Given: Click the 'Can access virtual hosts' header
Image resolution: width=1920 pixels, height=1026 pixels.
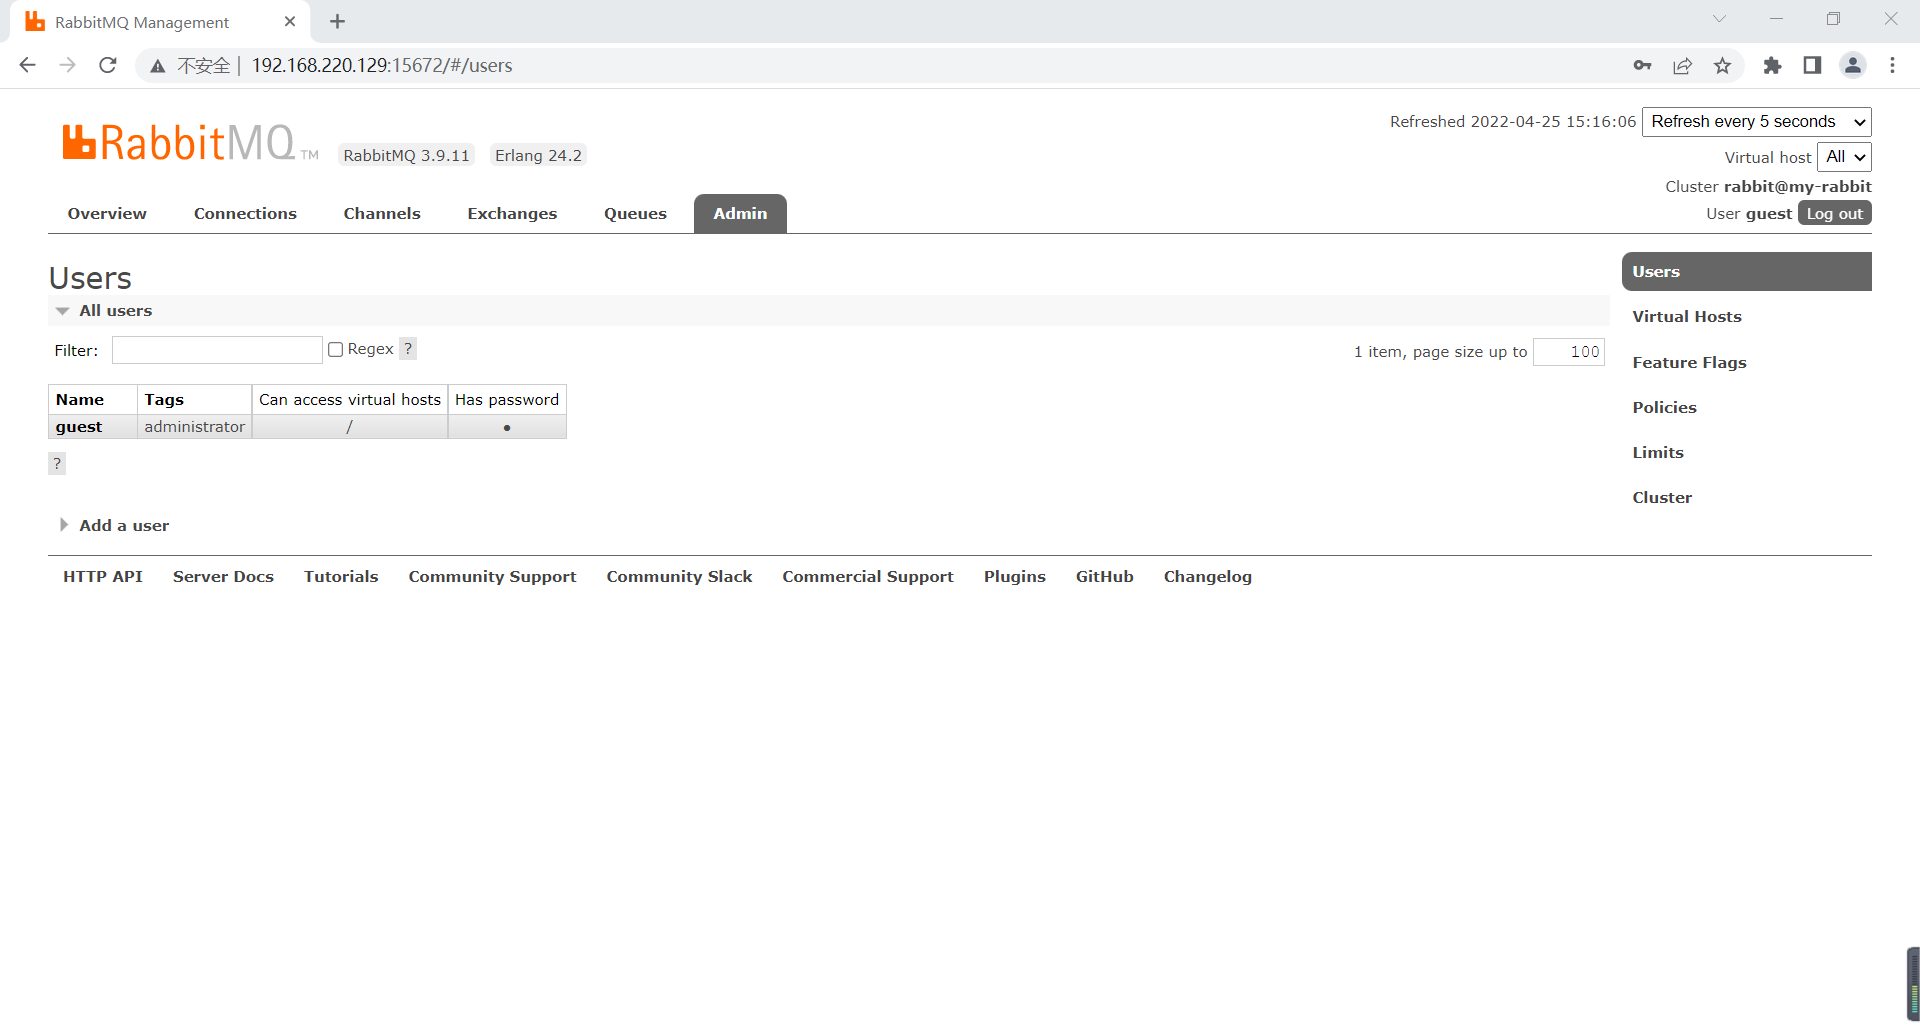Looking at the screenshot, I should (x=350, y=400).
